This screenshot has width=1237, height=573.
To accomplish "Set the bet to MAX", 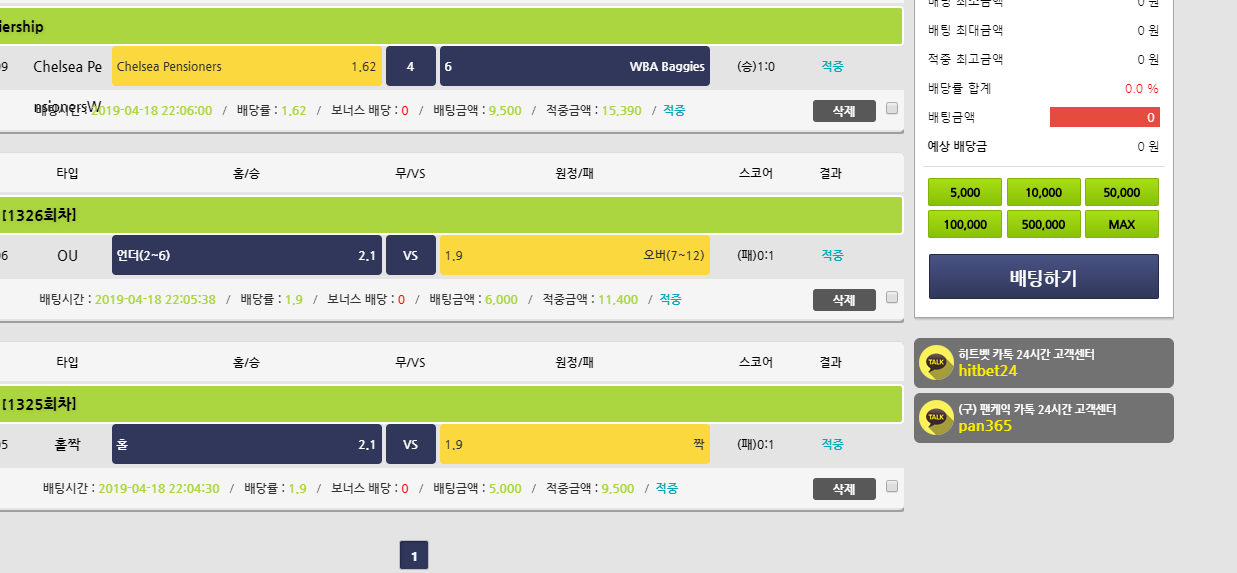I will 1121,224.
